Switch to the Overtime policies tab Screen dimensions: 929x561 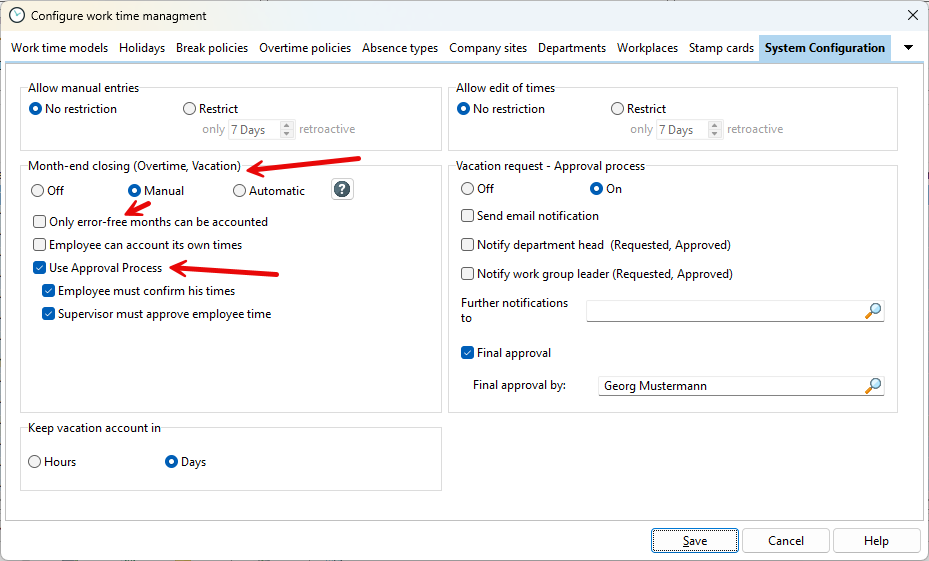[x=305, y=48]
